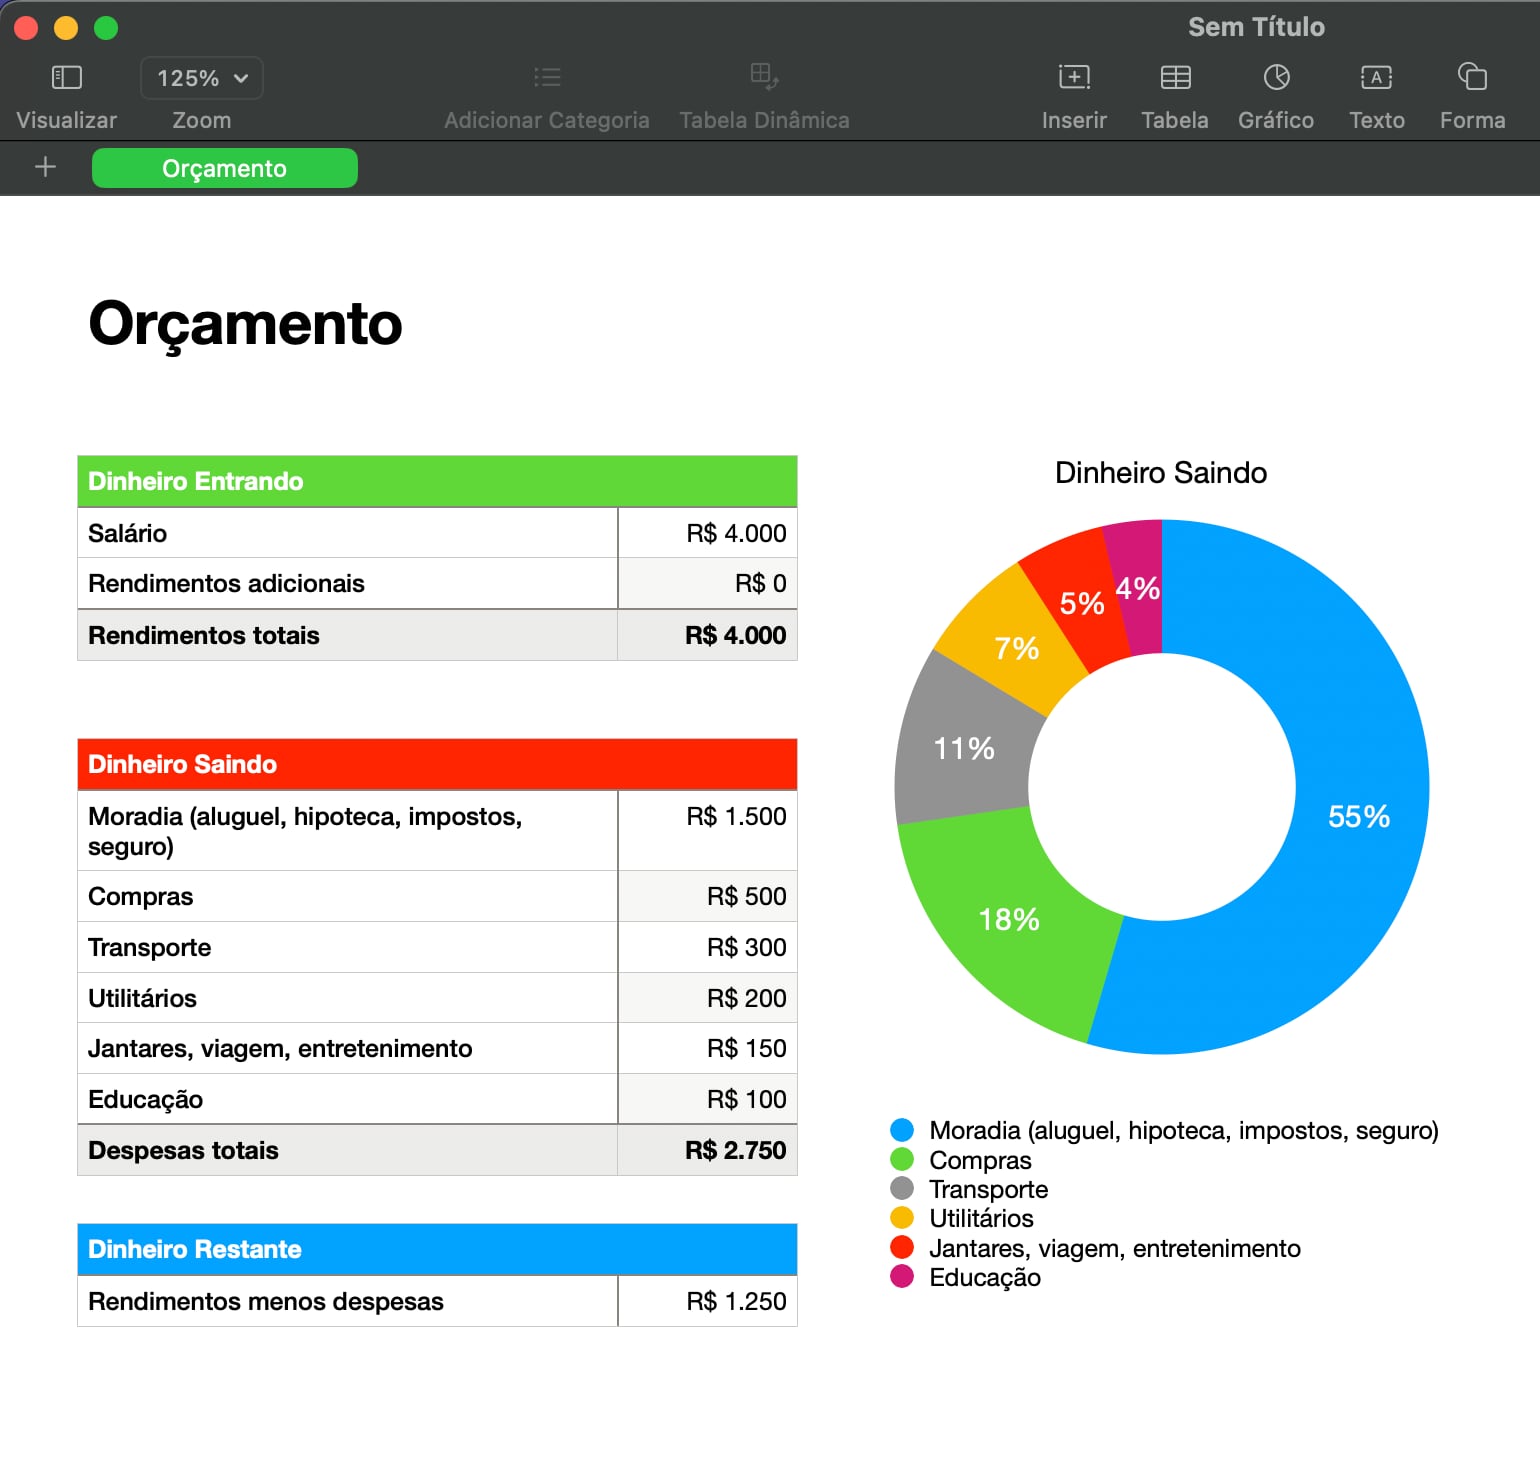Click the yellow minimize window button
Viewport: 1540px width, 1476px height.
(x=66, y=28)
